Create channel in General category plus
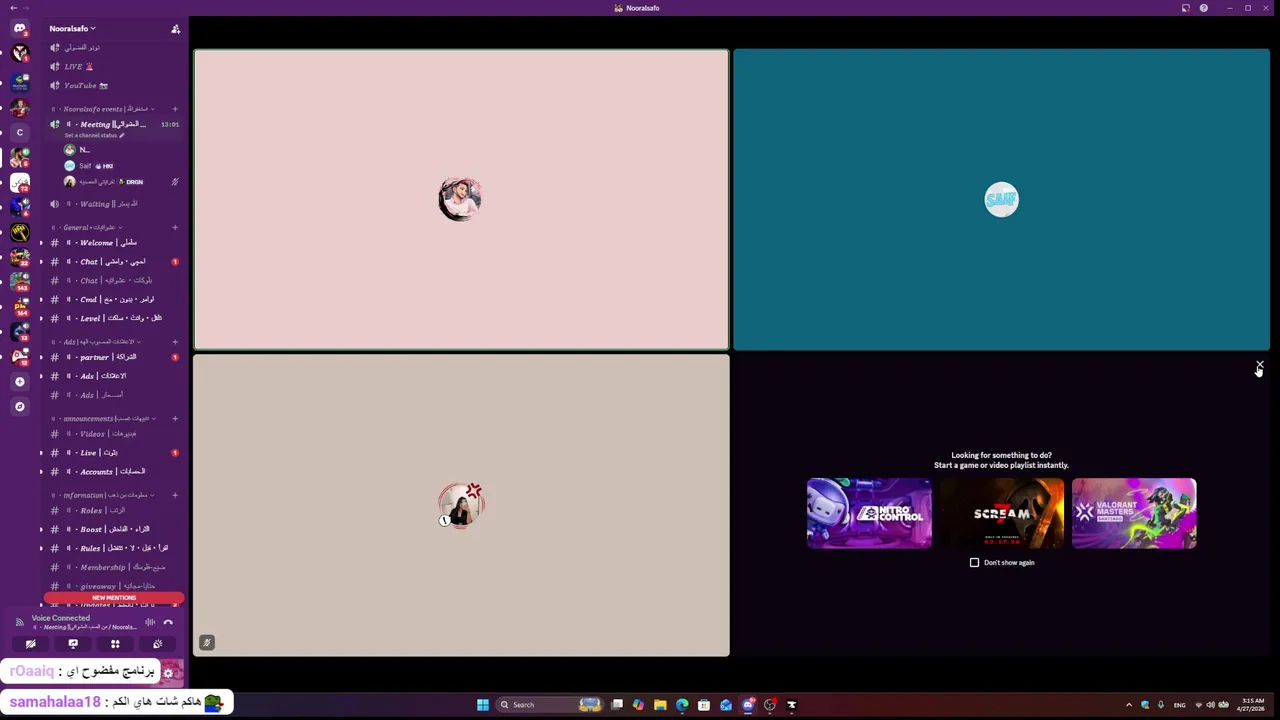 (x=175, y=227)
